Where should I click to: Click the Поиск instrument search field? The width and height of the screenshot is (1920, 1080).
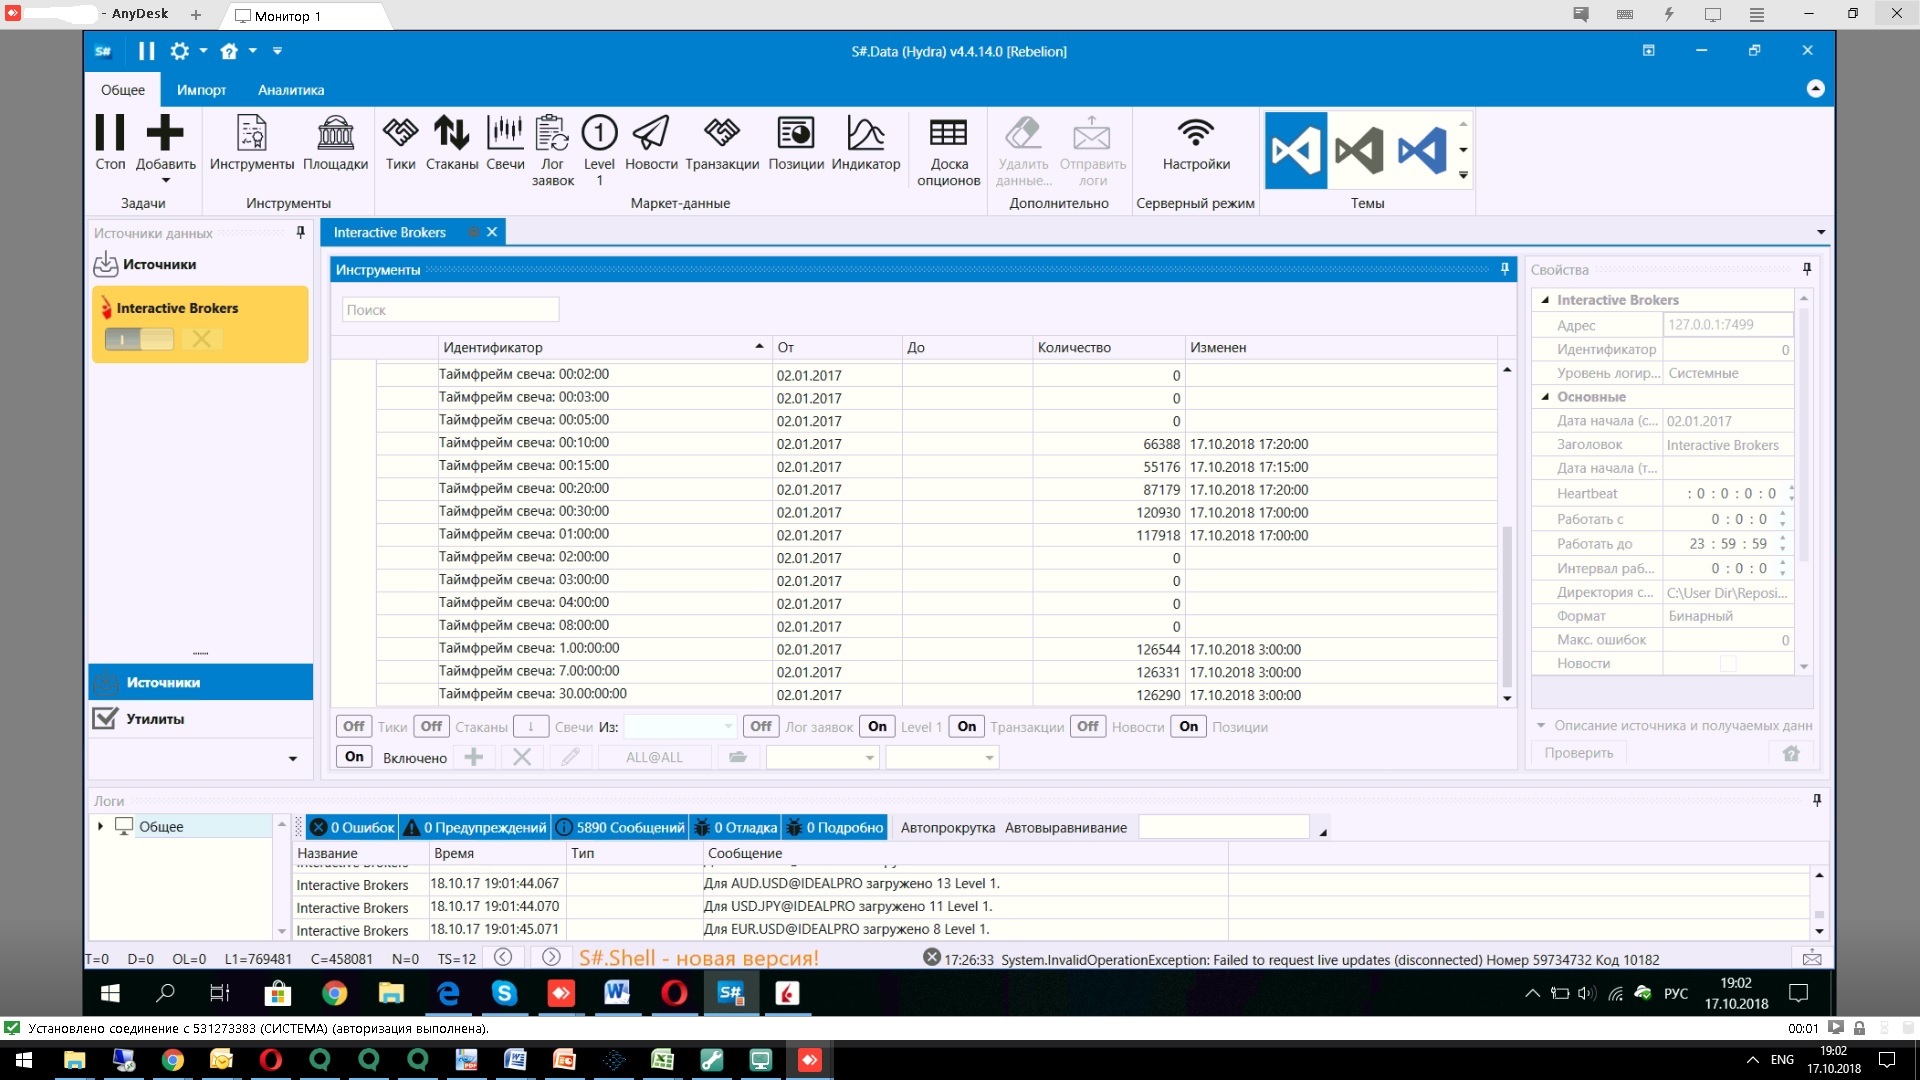[x=450, y=310]
